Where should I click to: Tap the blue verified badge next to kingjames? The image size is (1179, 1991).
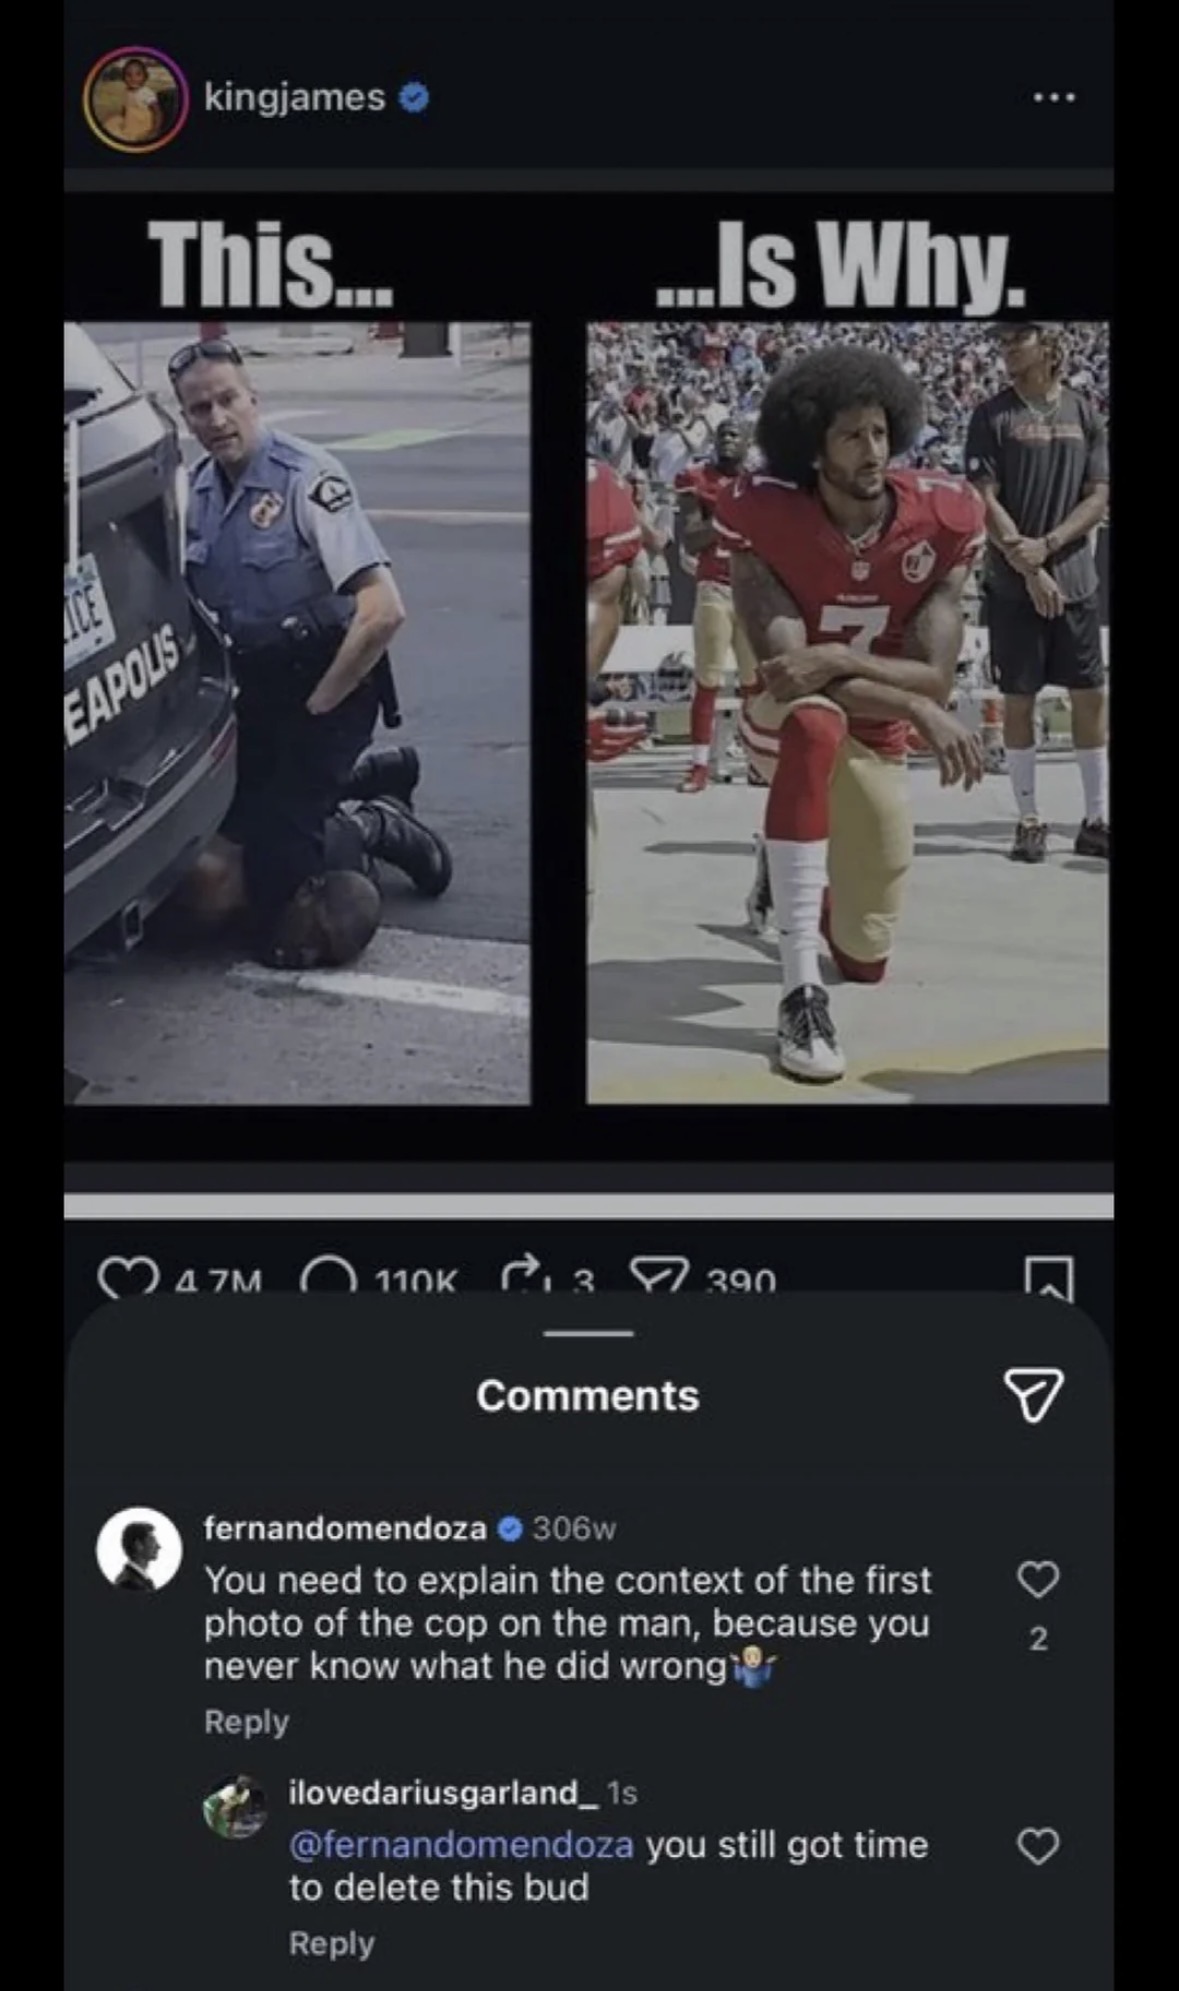coord(414,97)
